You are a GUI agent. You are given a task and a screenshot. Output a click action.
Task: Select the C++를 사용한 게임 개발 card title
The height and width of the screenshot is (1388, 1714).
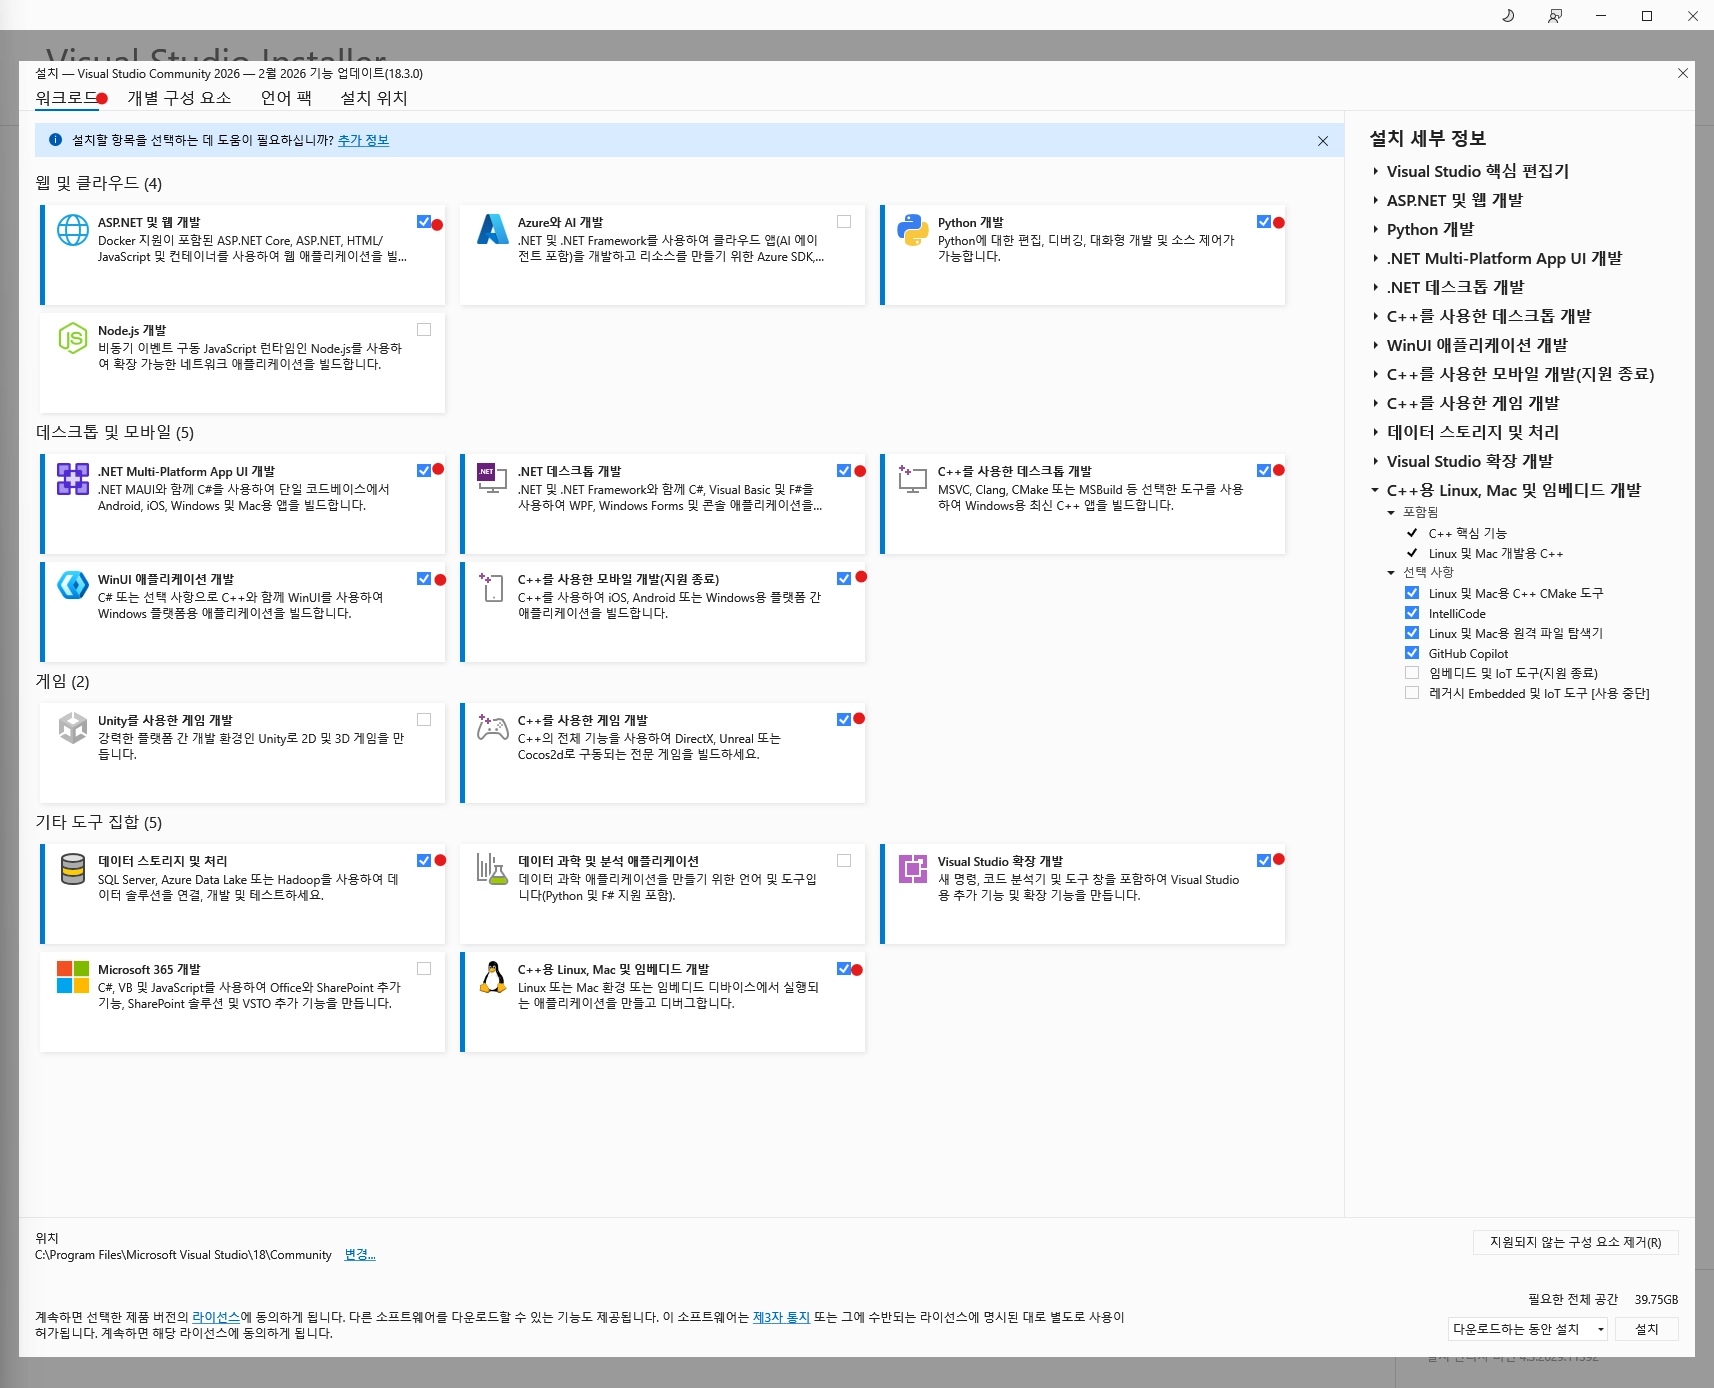click(582, 720)
